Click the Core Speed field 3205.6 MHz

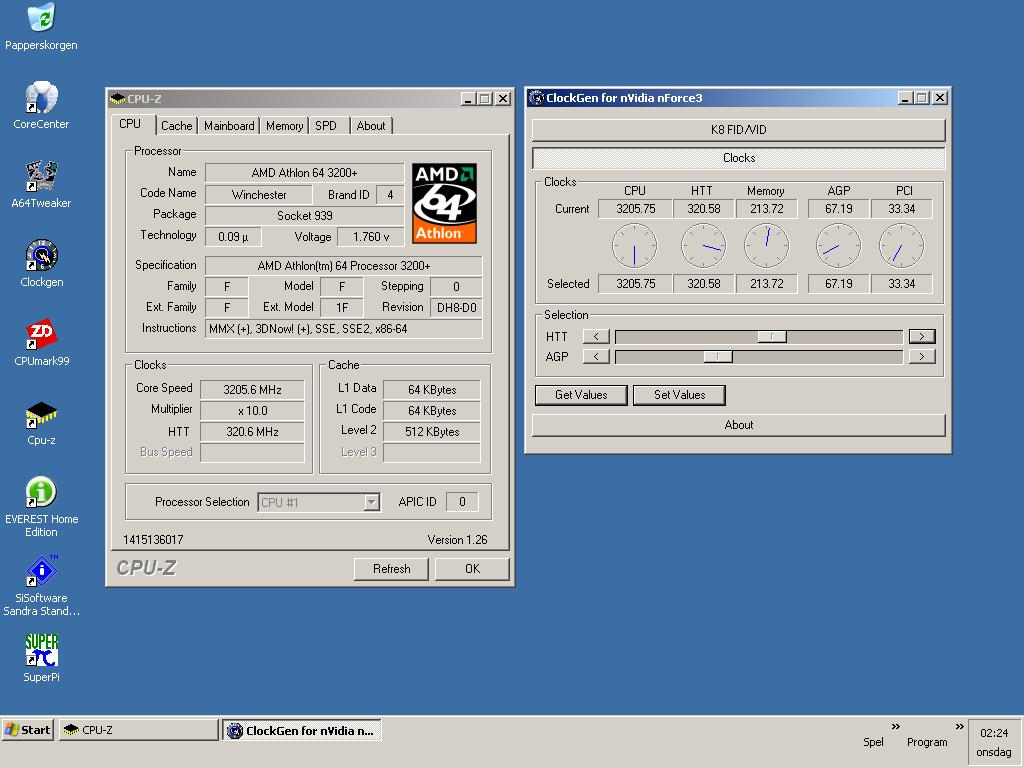252,390
